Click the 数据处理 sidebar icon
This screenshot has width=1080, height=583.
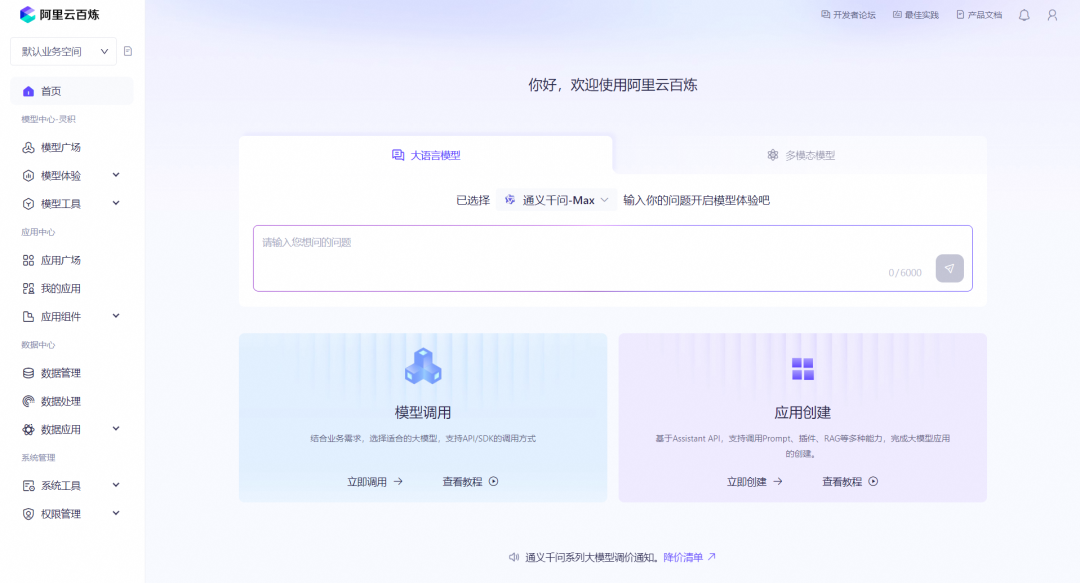28,402
